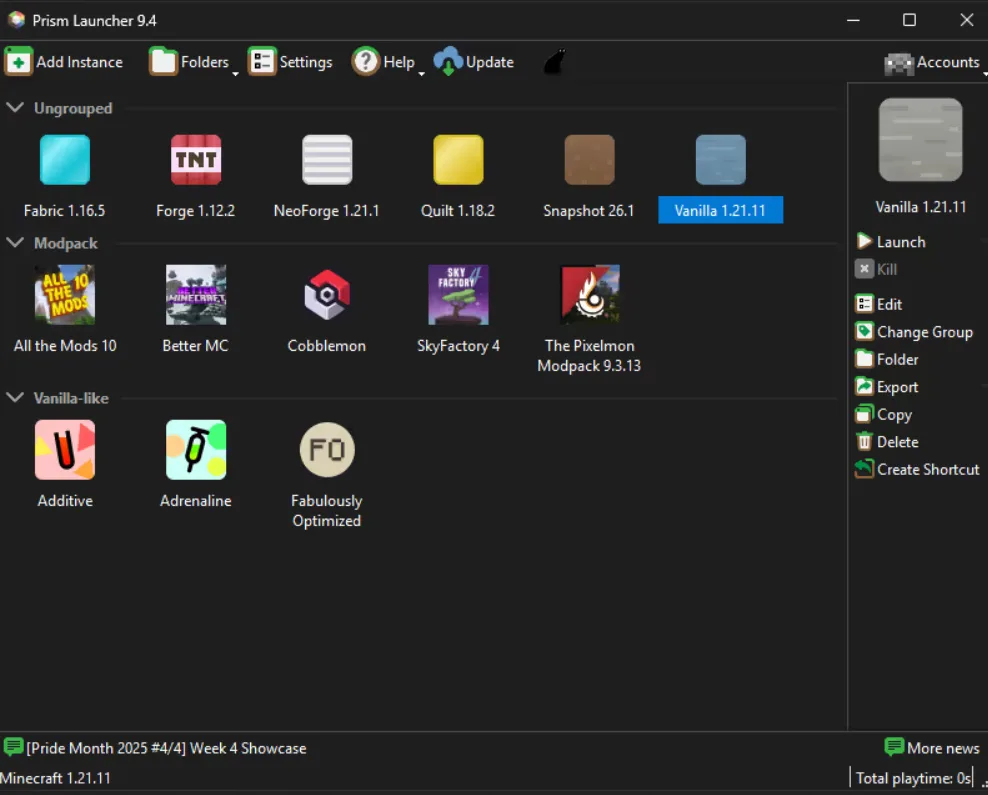This screenshot has height=795, width=988.
Task: Click Delete in the instance sidebar
Action: pos(887,442)
